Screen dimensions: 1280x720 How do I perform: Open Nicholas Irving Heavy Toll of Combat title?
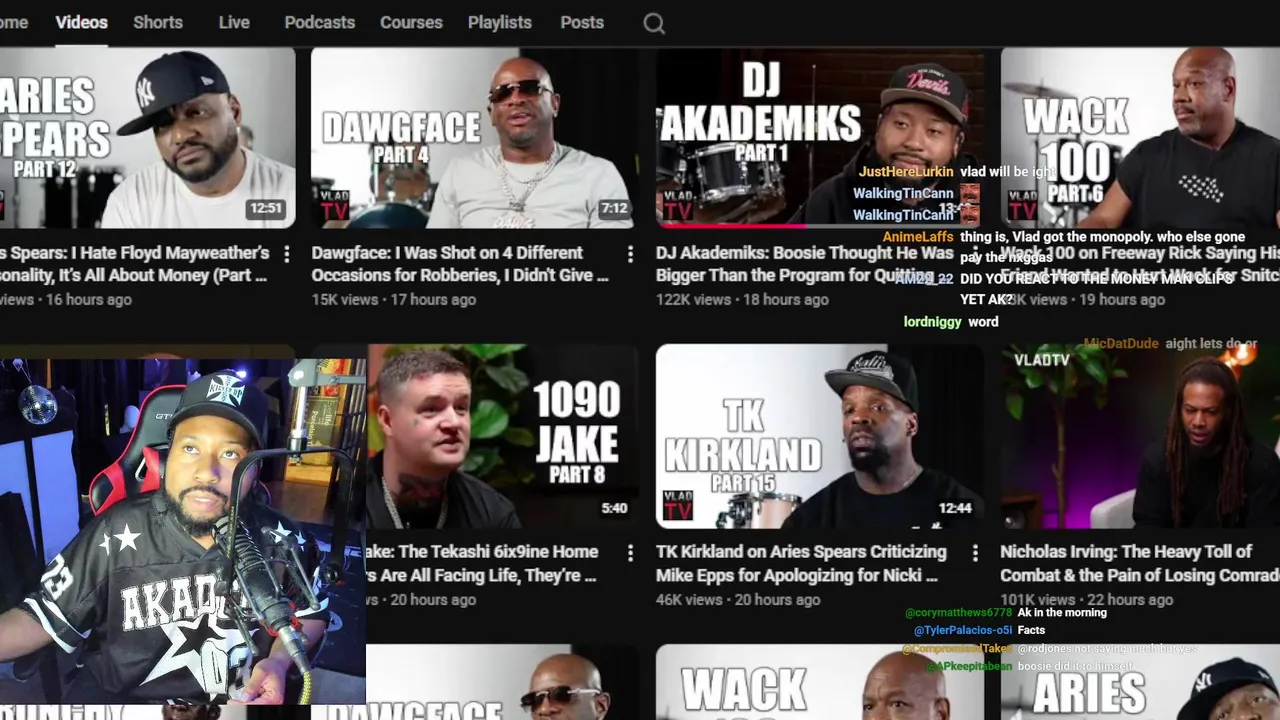(1140, 563)
